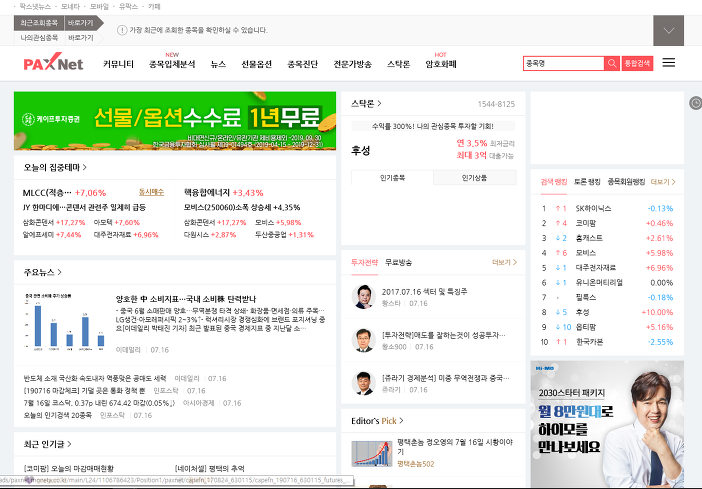The width and height of the screenshot is (702, 489).
Task: Select the 나의관심종목 tab
Action: click(x=39, y=38)
